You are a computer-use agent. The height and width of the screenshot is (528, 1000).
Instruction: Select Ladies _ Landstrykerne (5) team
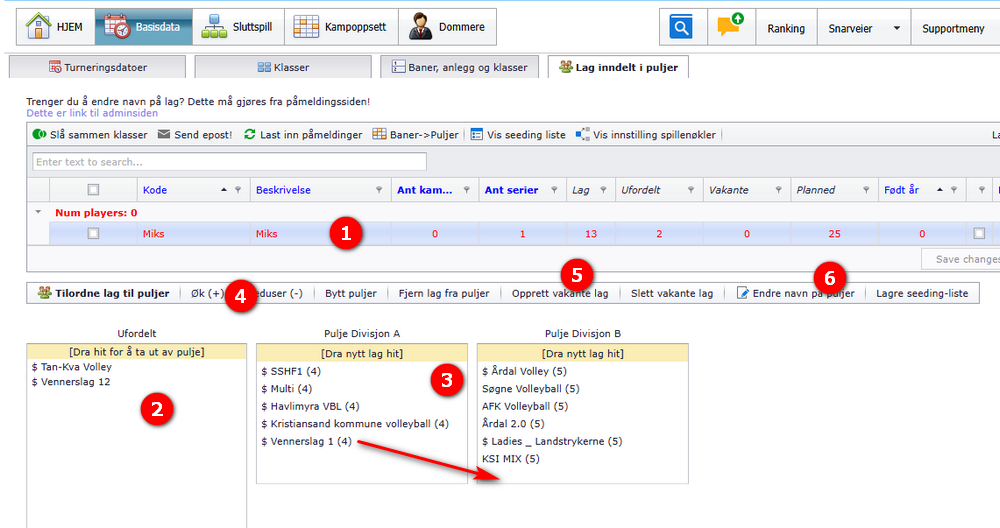[552, 441]
